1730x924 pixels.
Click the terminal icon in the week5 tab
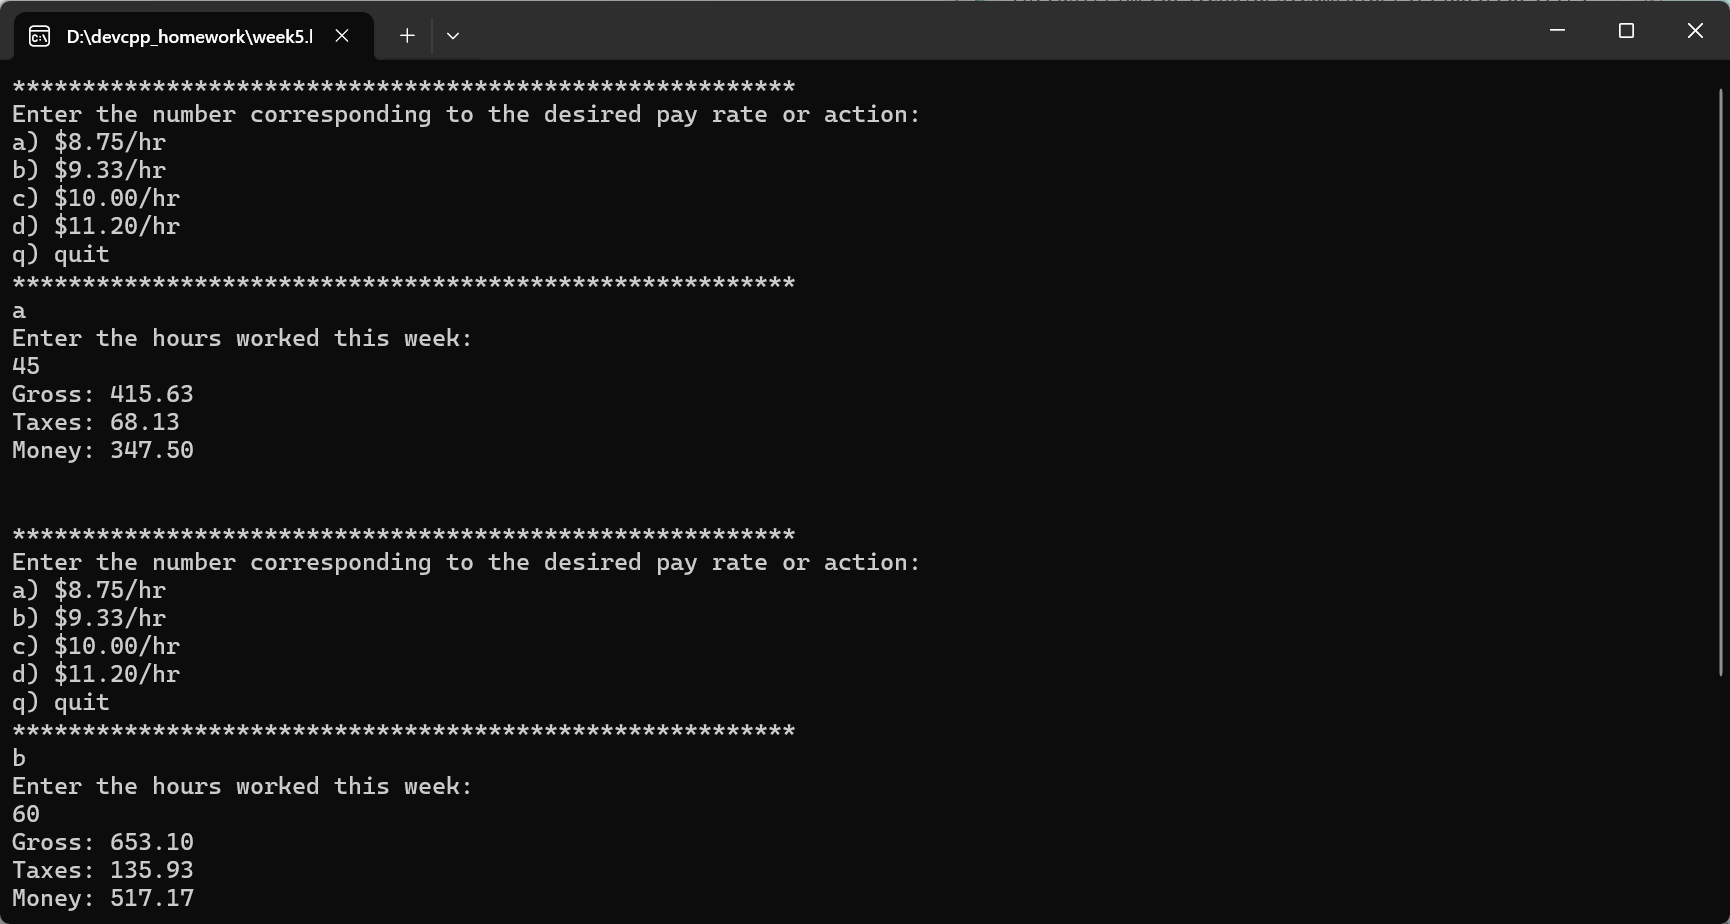39,37
